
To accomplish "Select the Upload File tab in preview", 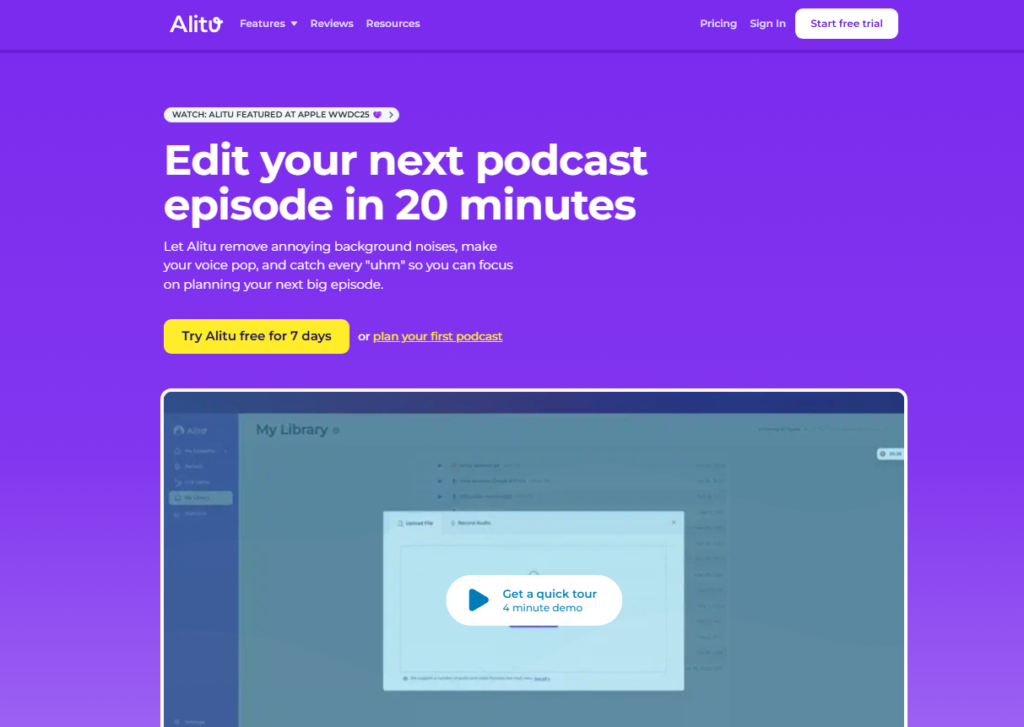I will (415, 523).
